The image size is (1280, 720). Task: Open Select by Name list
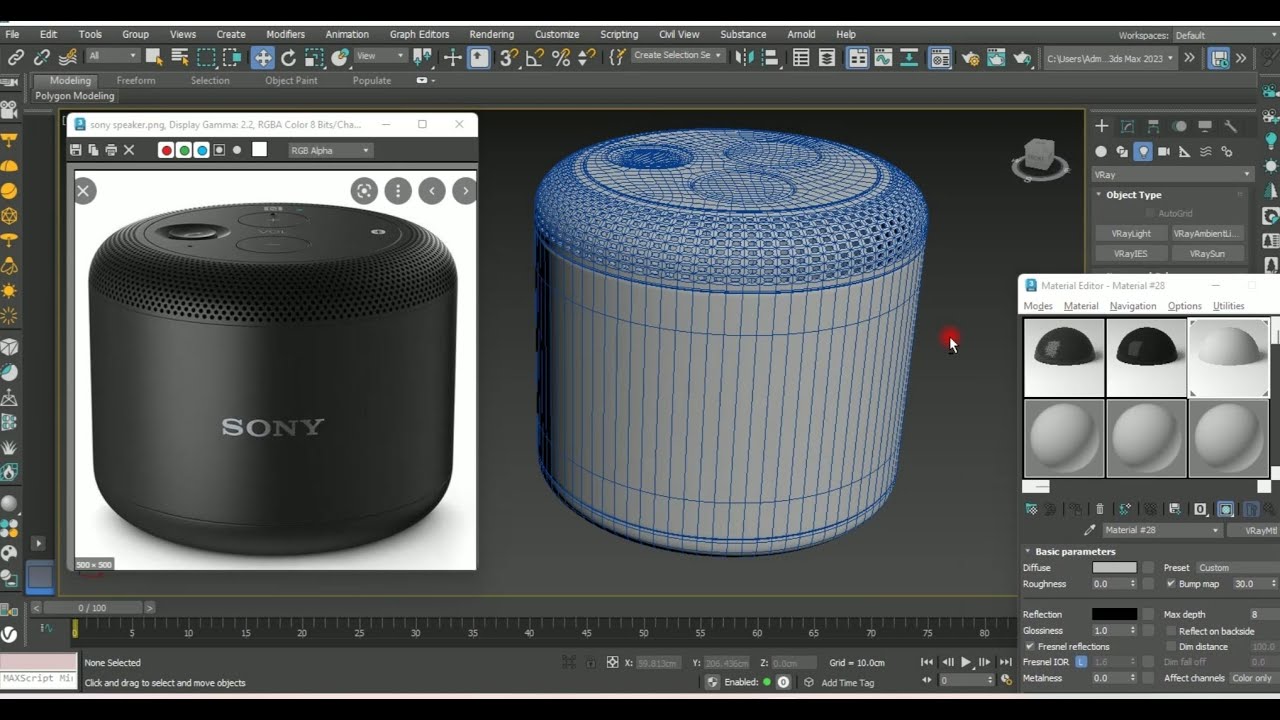coord(180,57)
